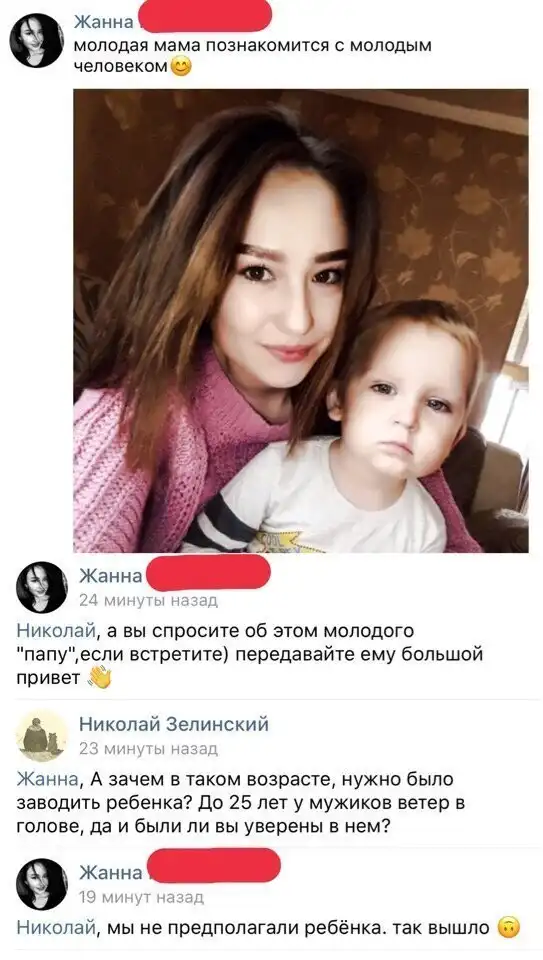Click the name Николай Зелинский in the comment
Screen dimensions: 543x960
click(174, 724)
